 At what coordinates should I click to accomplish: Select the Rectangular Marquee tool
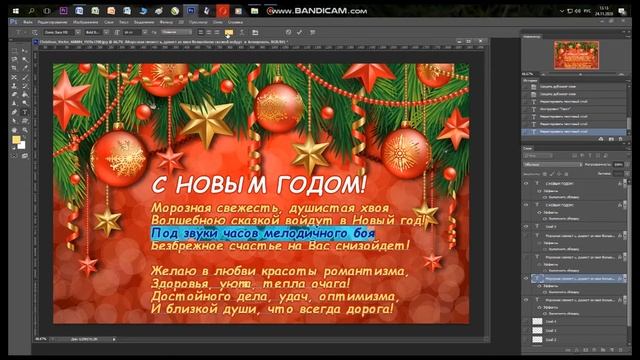(14, 51)
